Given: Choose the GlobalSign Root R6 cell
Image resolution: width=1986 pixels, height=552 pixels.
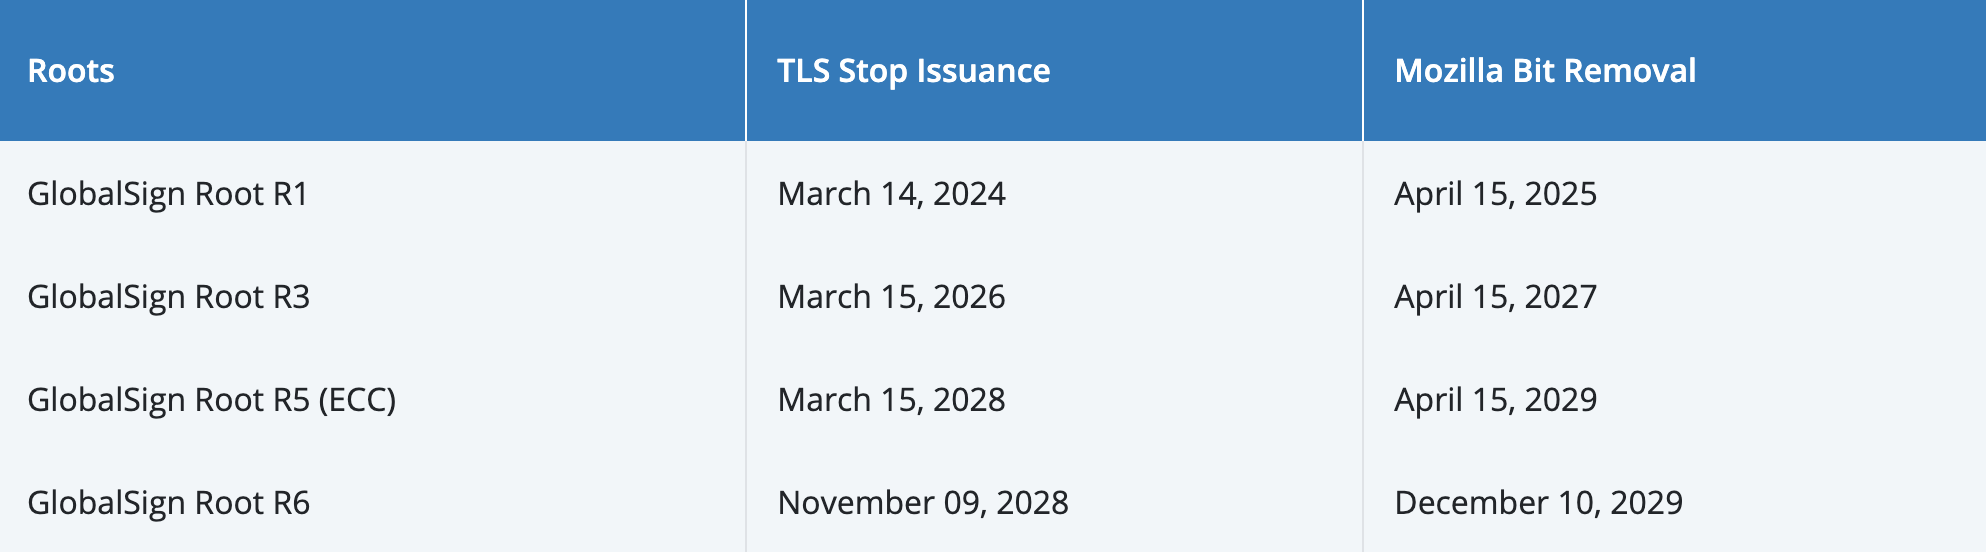Looking at the screenshot, I should click(x=168, y=502).
